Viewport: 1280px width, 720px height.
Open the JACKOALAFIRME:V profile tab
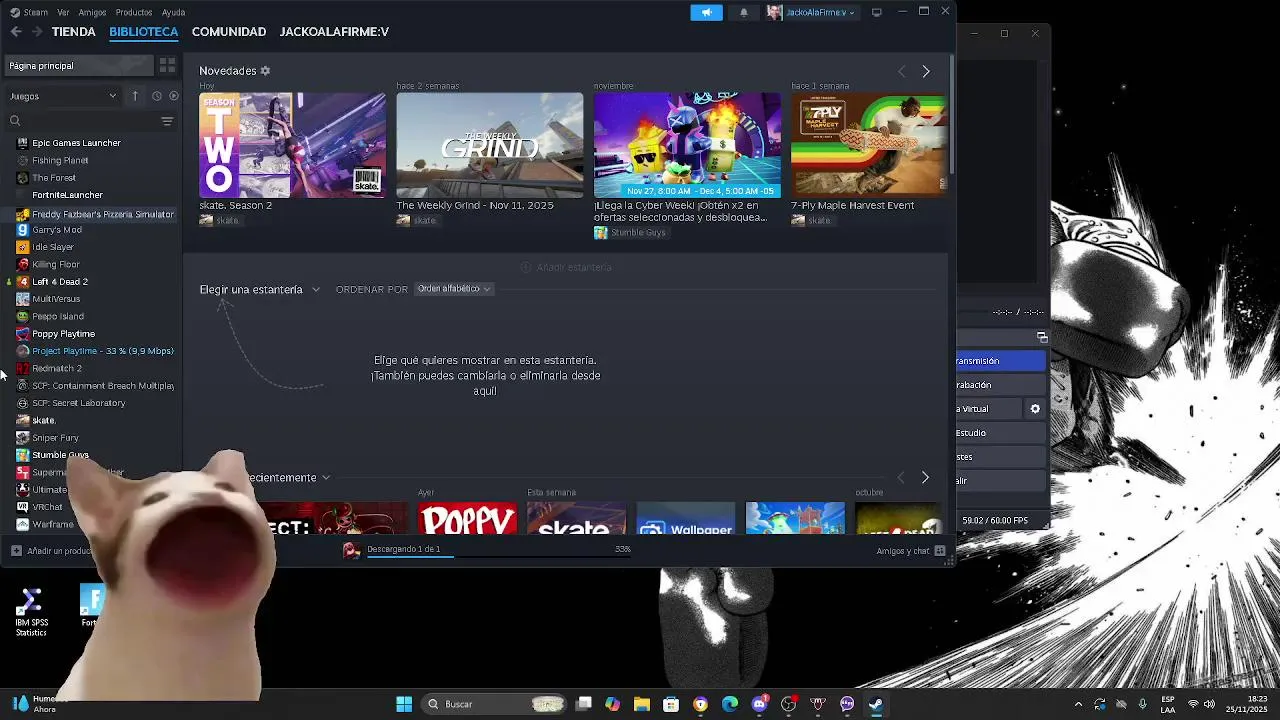[x=334, y=32]
